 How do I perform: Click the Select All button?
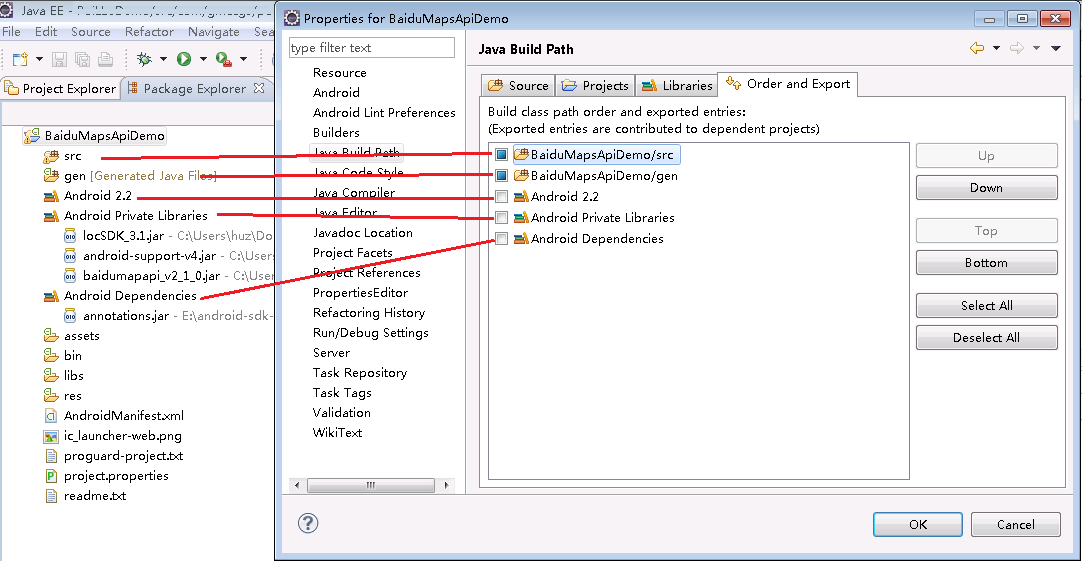pyautogui.click(x=987, y=306)
